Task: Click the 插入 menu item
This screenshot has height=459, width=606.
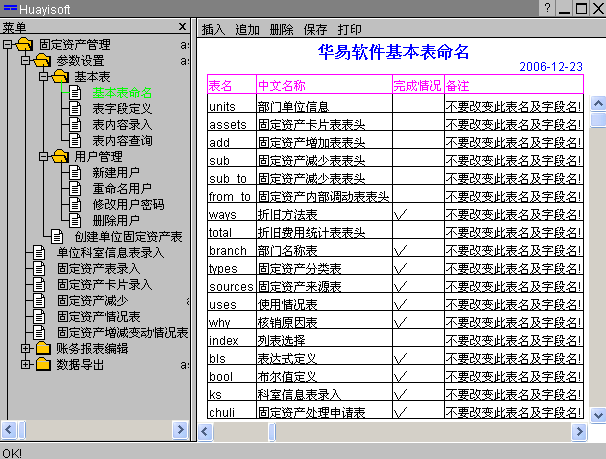Action: [213, 29]
